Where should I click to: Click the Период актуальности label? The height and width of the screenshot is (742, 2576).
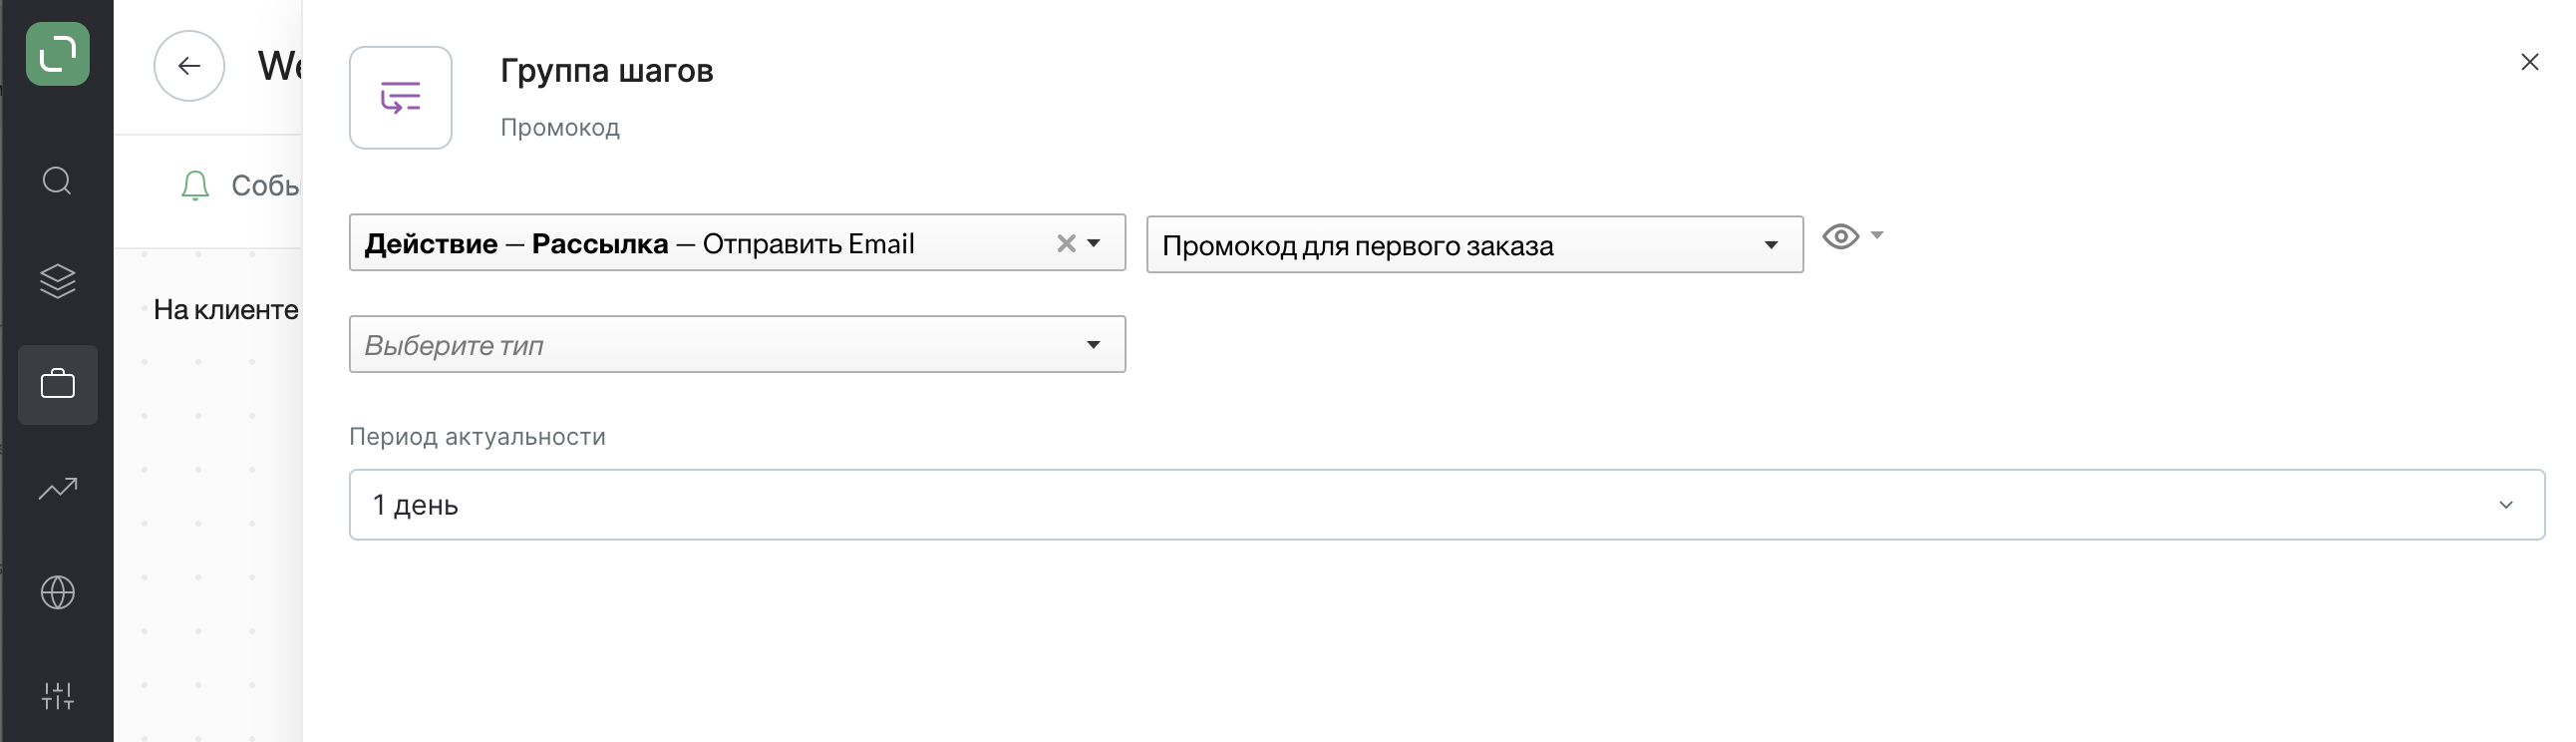coord(477,437)
